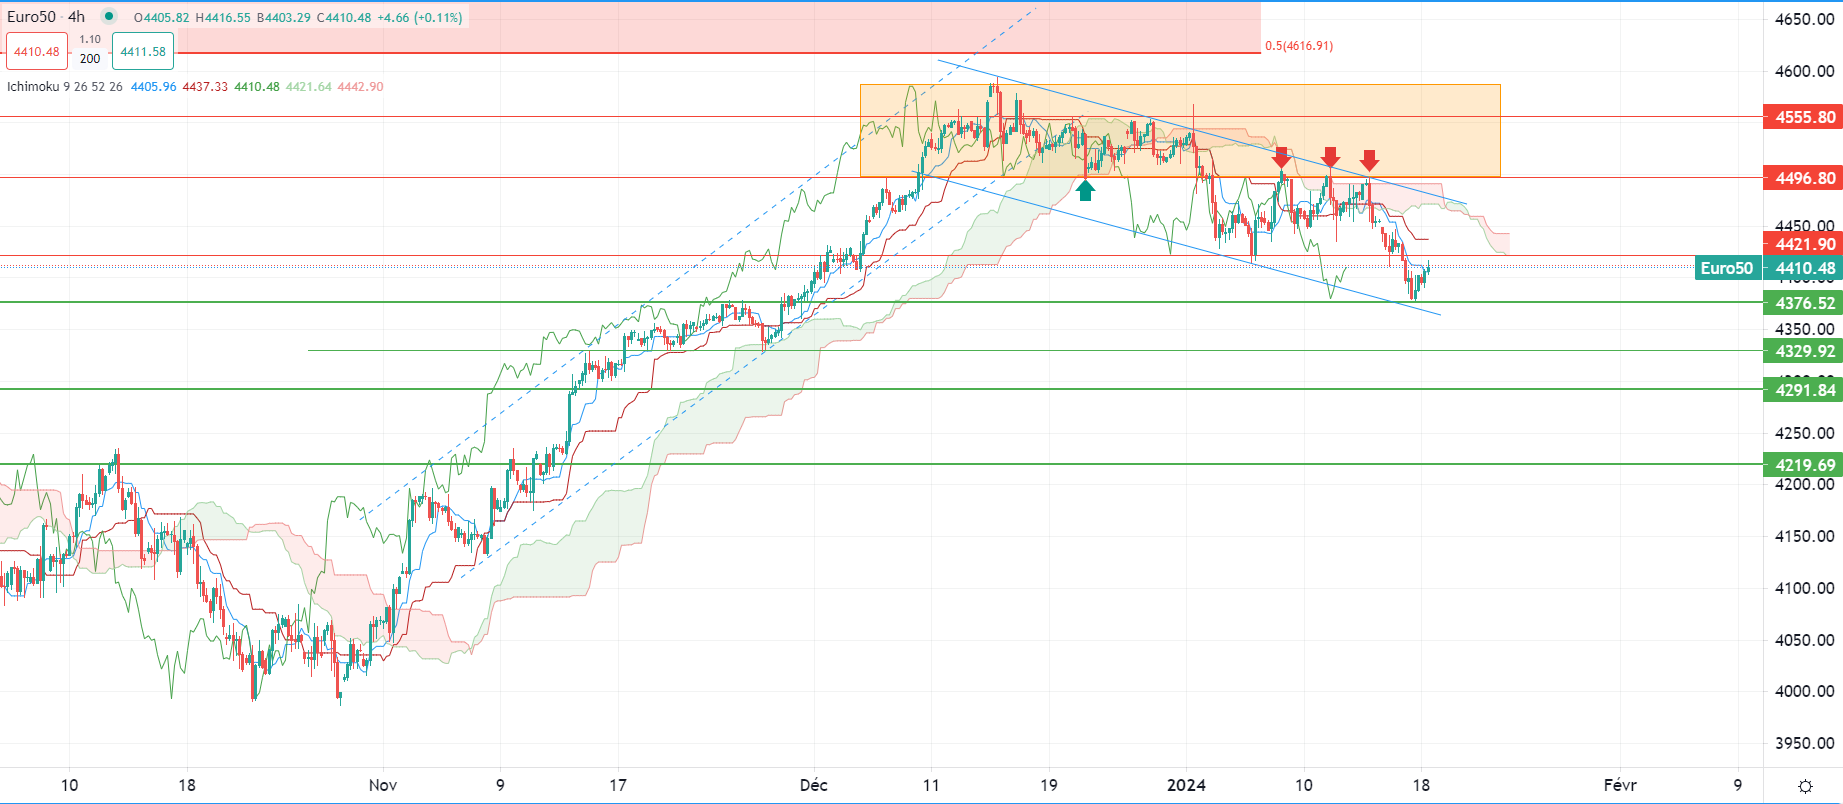The width and height of the screenshot is (1843, 804).
Task: Edit the 200 order quantity field
Action: pyautogui.click(x=90, y=59)
